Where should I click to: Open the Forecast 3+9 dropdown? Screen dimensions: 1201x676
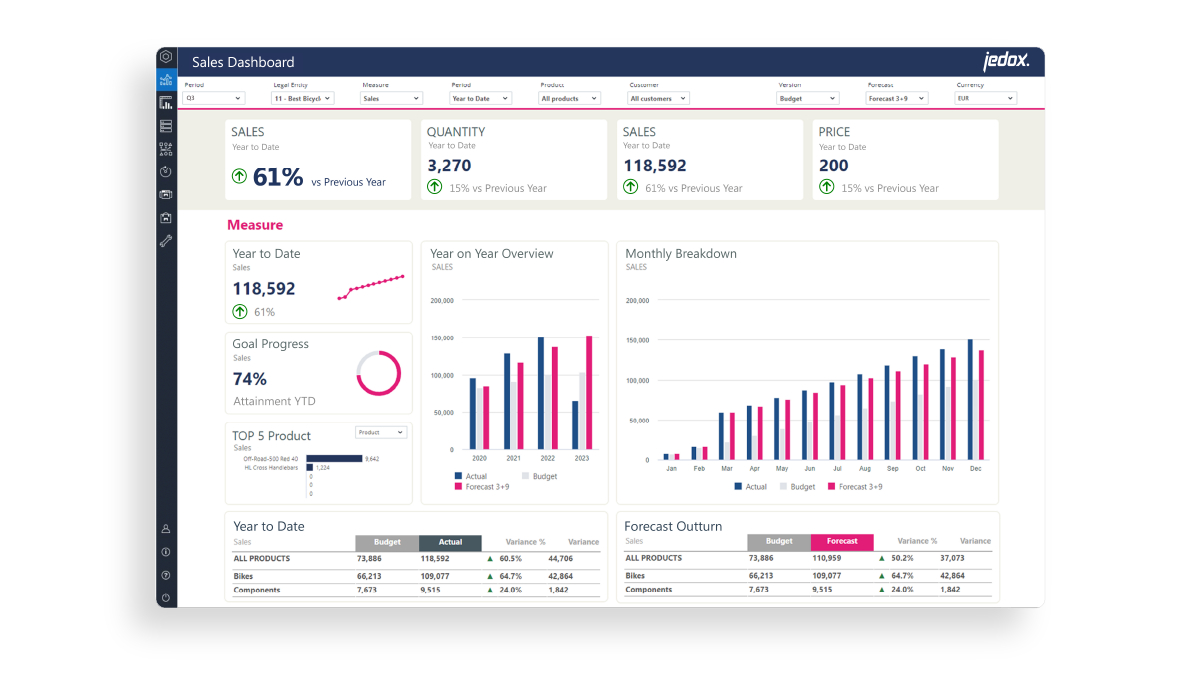click(896, 98)
